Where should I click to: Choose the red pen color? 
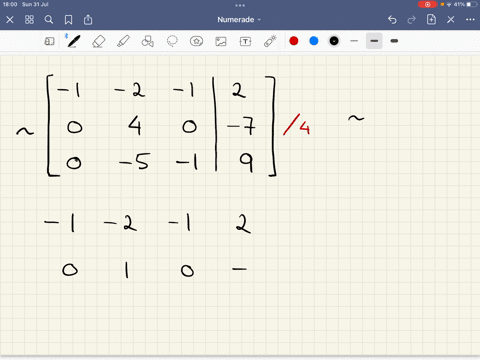pyautogui.click(x=294, y=41)
